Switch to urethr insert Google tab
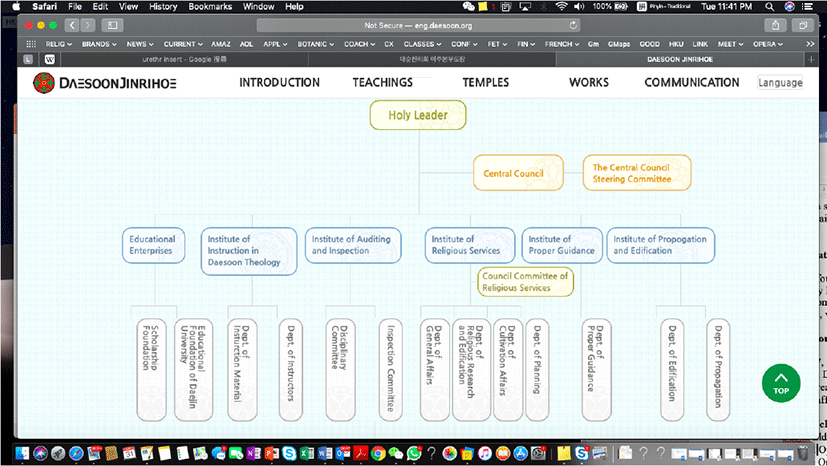The image size is (827, 466). coord(184,60)
